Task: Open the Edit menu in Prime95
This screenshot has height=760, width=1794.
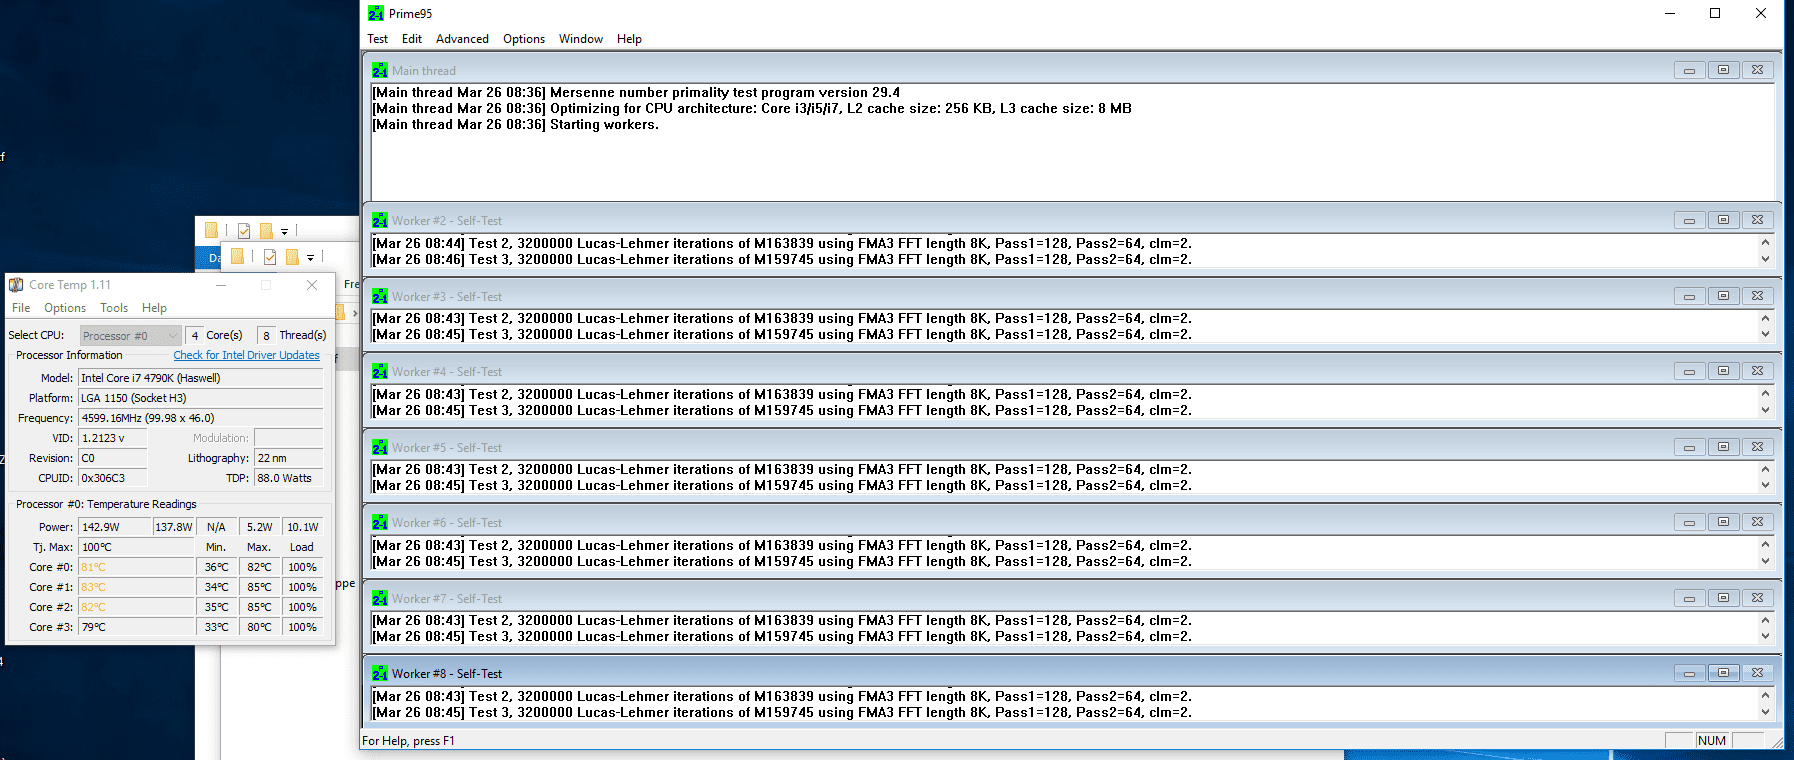Action: [412, 39]
